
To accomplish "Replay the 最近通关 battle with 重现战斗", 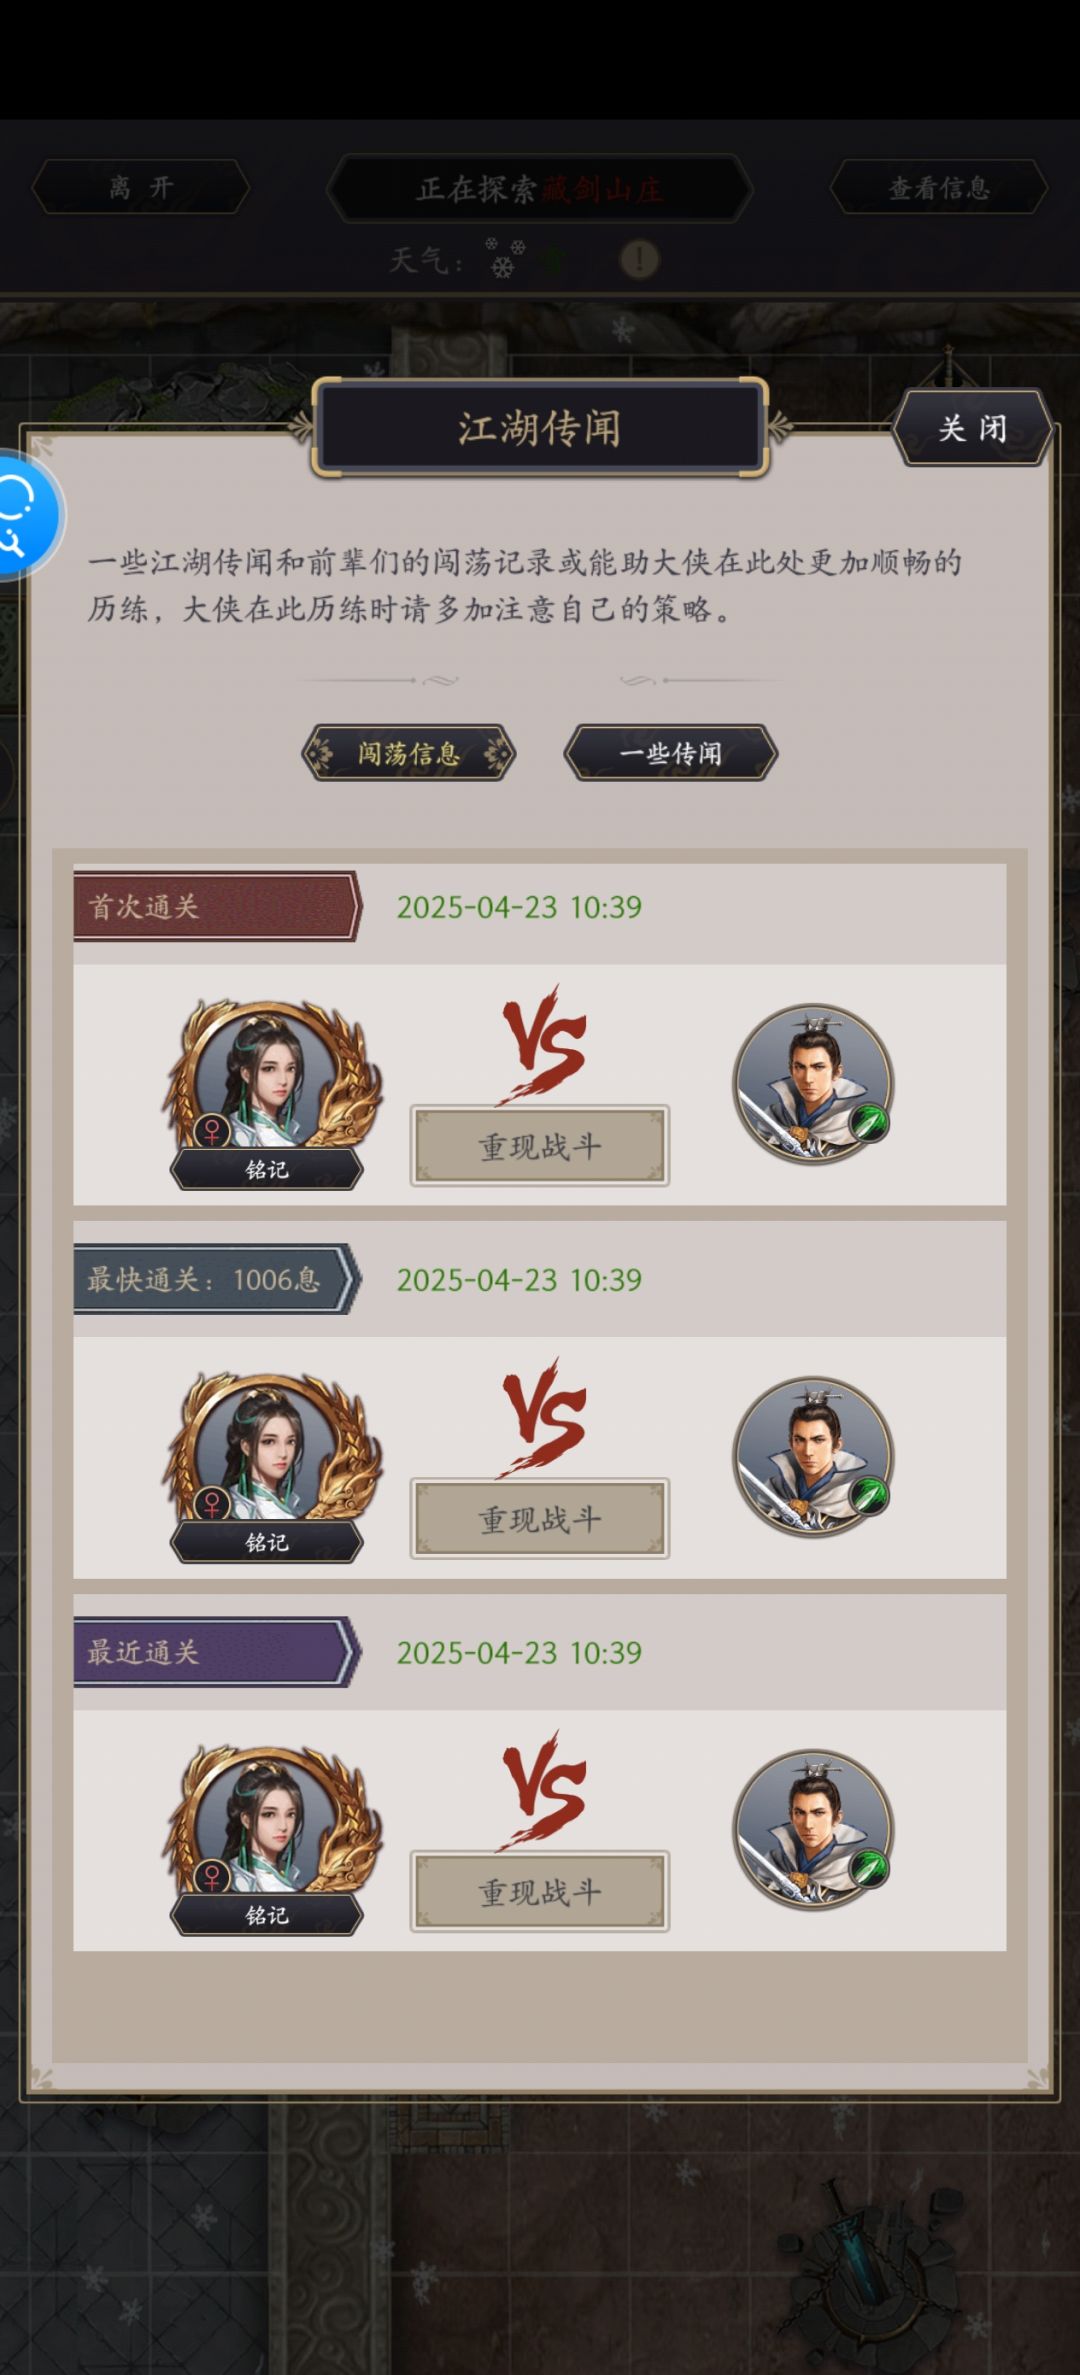I will click(x=540, y=1892).
